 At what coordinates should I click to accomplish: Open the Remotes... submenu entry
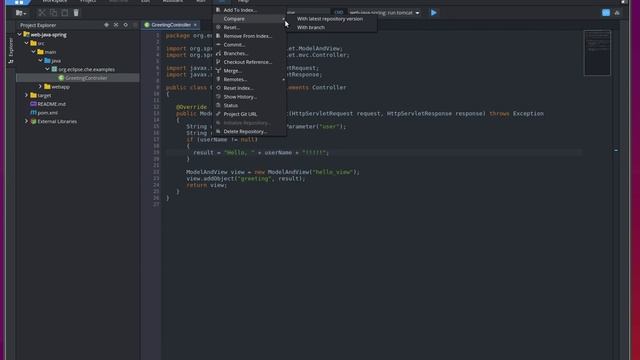249,79
